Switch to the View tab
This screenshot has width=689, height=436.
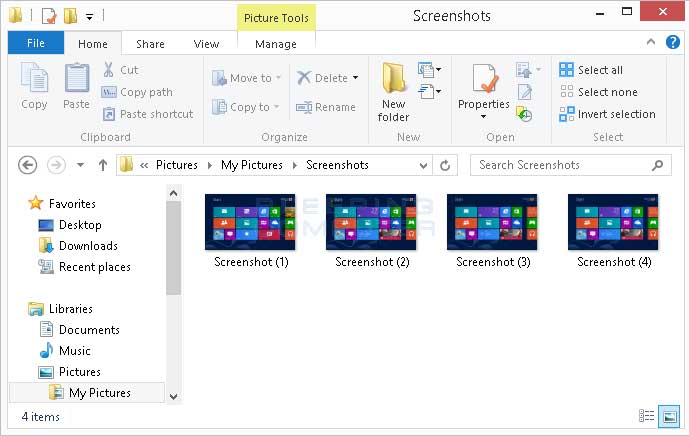click(206, 44)
